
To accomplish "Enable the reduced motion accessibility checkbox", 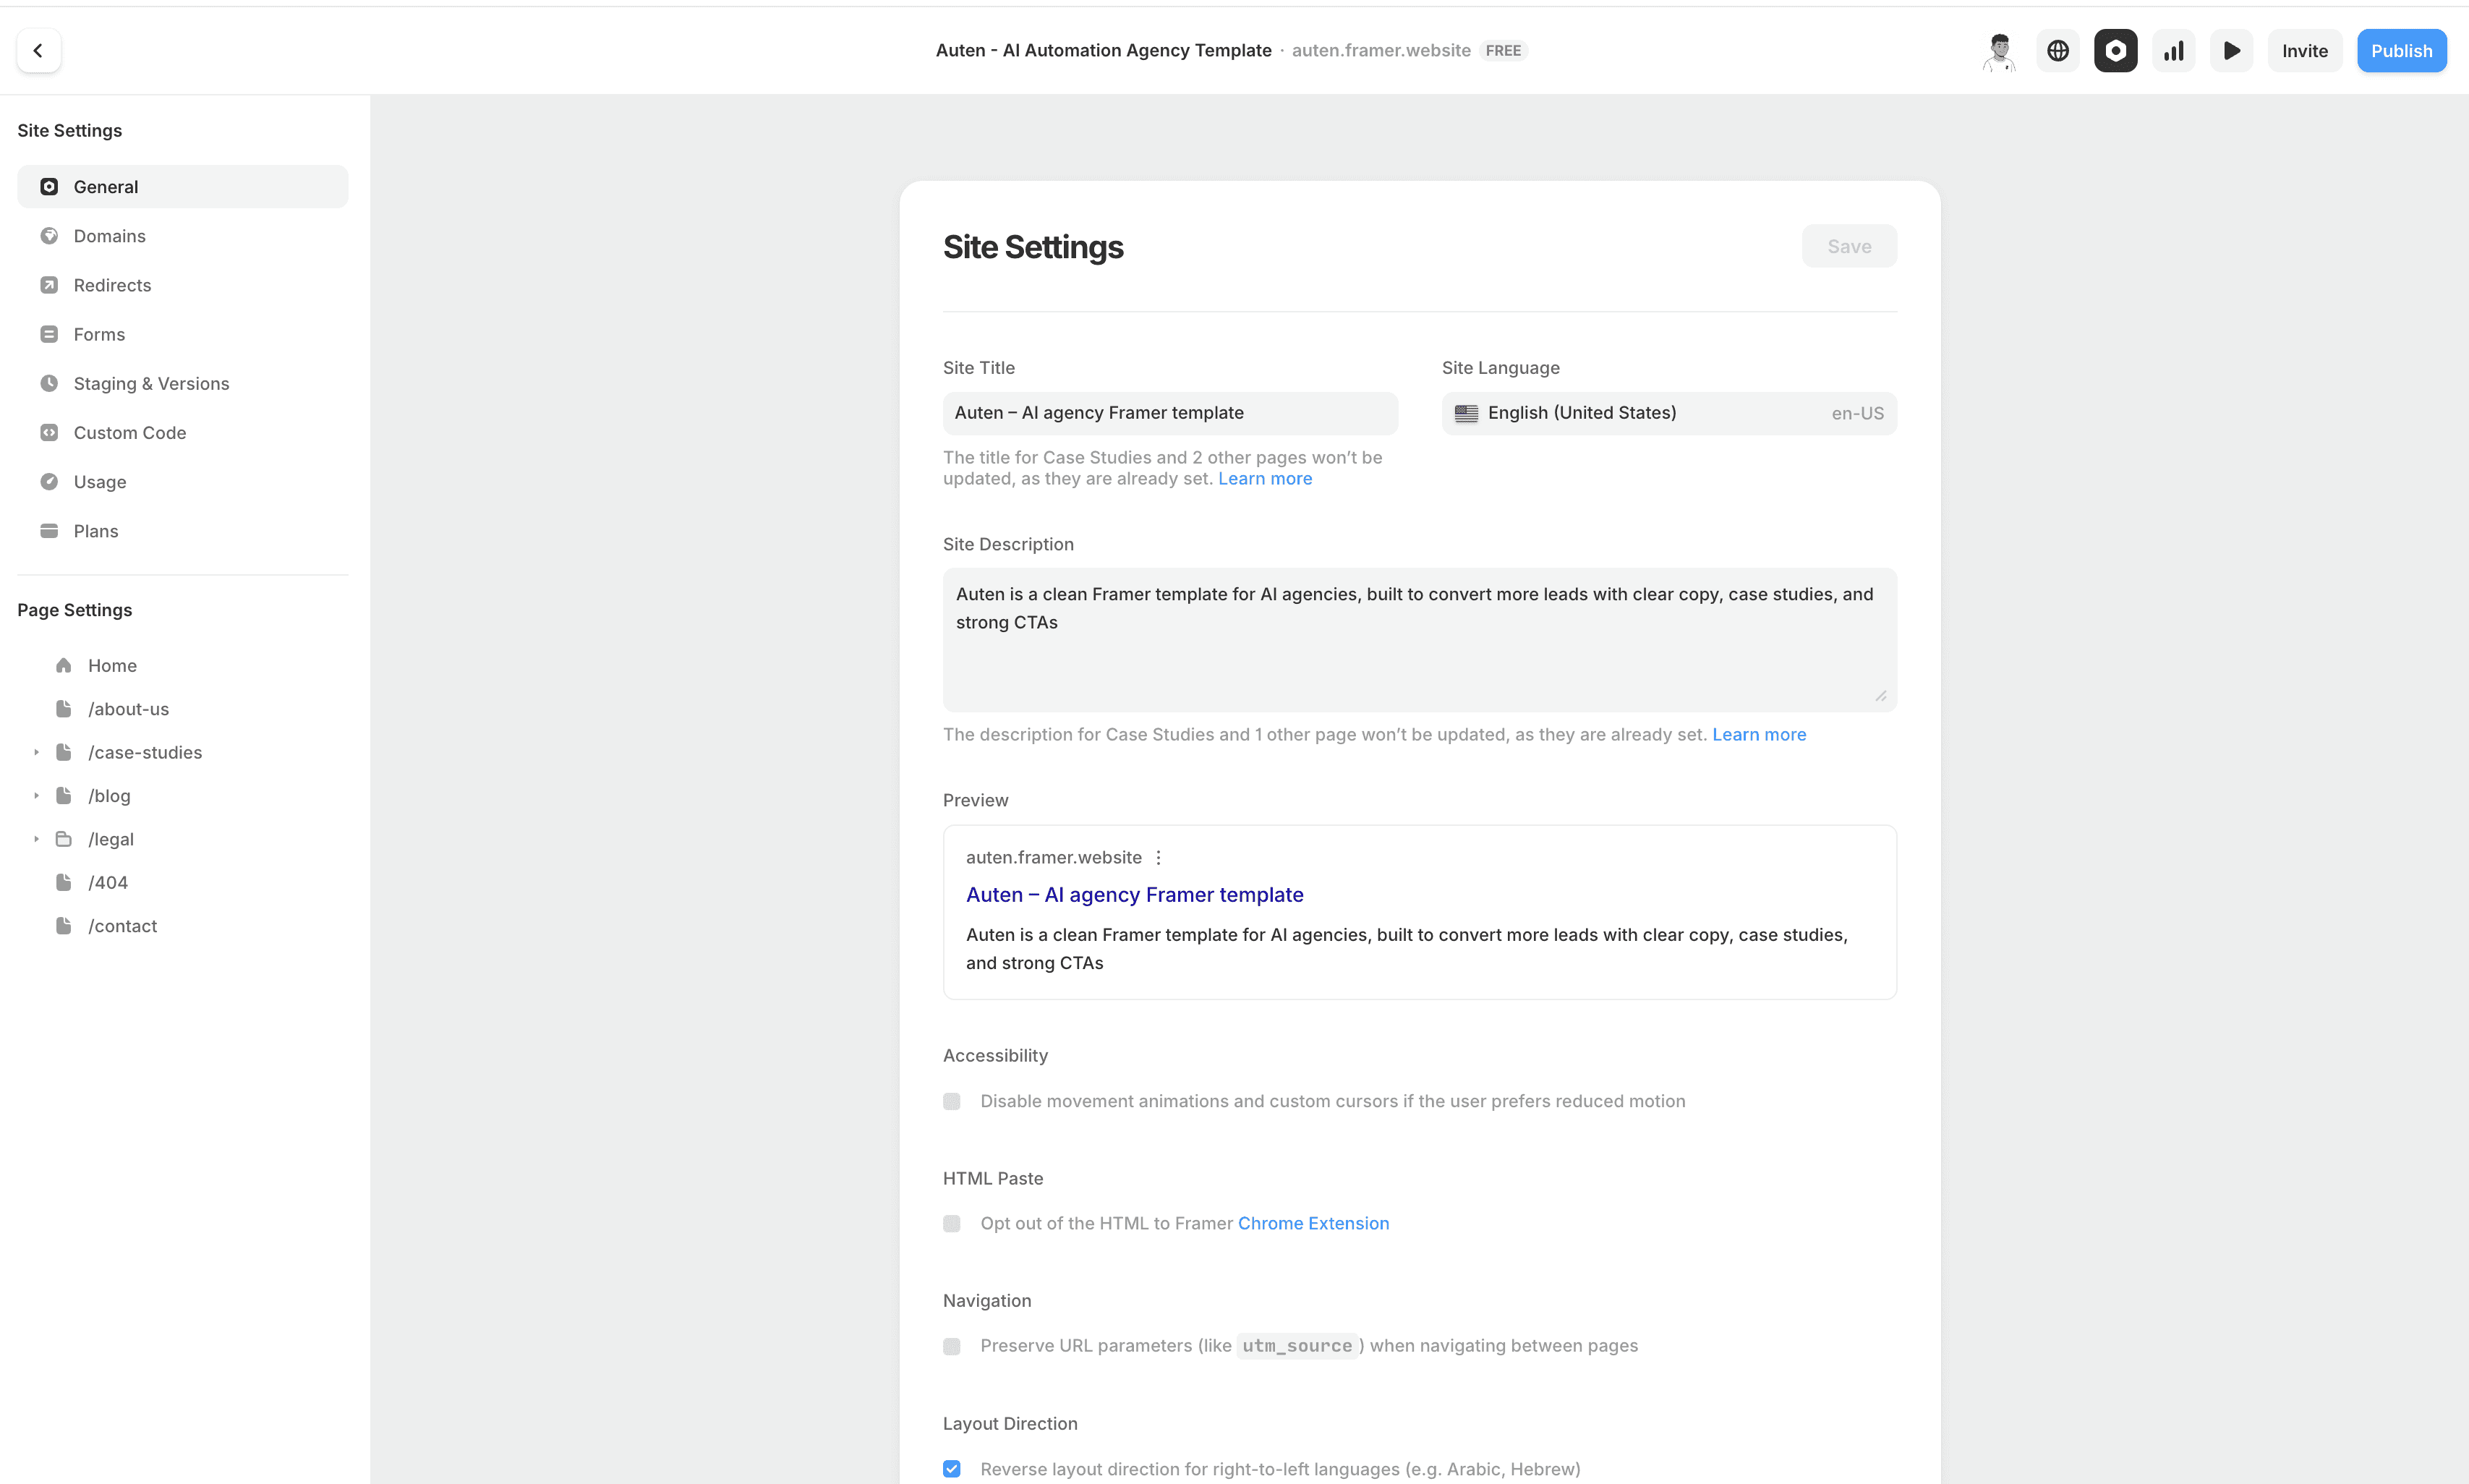I will point(952,1101).
